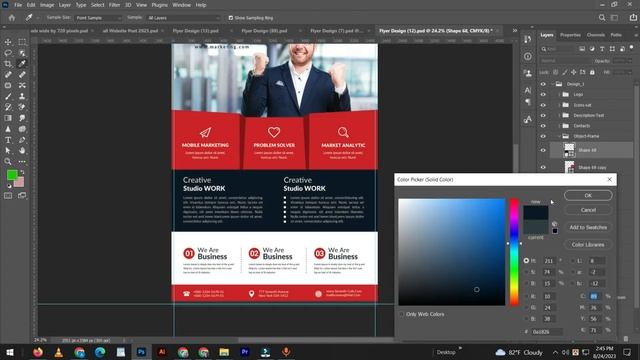Viewport: 640px width, 360px height.
Task: Switch to the Properties panel tab
Action: tap(570, 35)
